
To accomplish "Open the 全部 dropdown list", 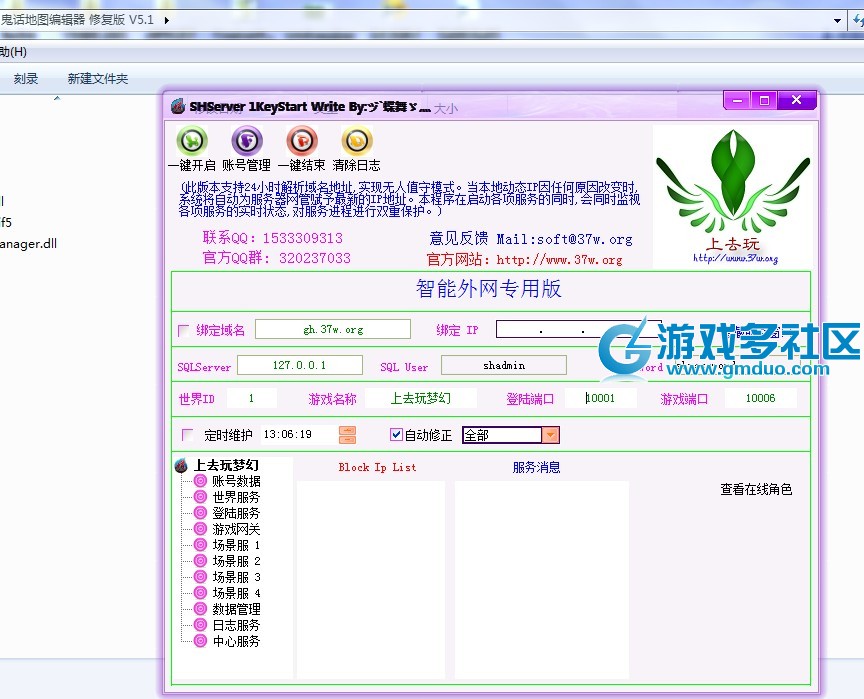I will tap(550, 435).
